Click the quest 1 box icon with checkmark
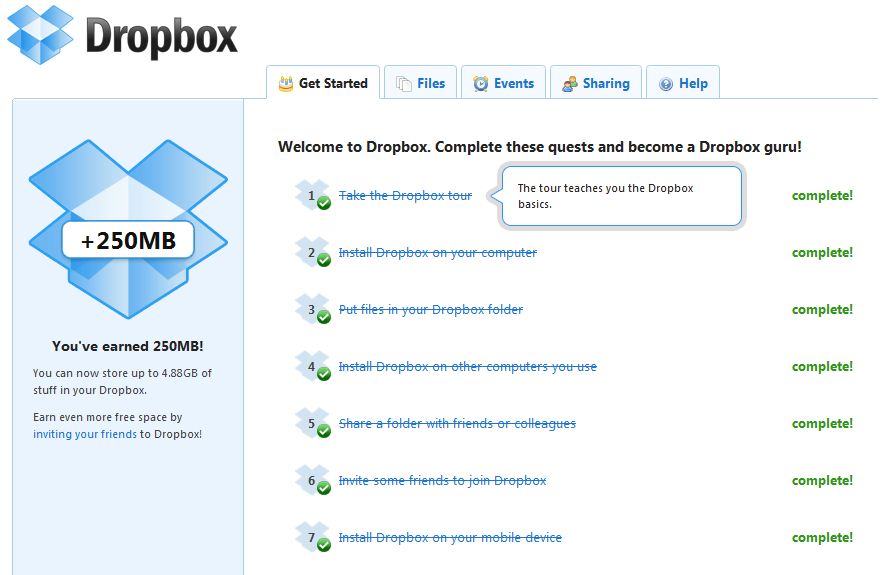Viewport: 890px width, 575px height. click(313, 195)
